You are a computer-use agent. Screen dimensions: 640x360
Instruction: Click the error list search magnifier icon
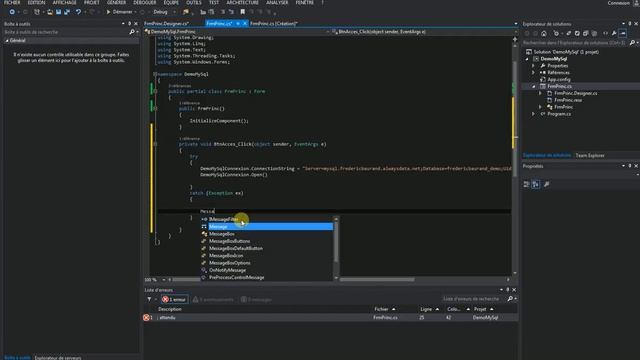point(510,299)
